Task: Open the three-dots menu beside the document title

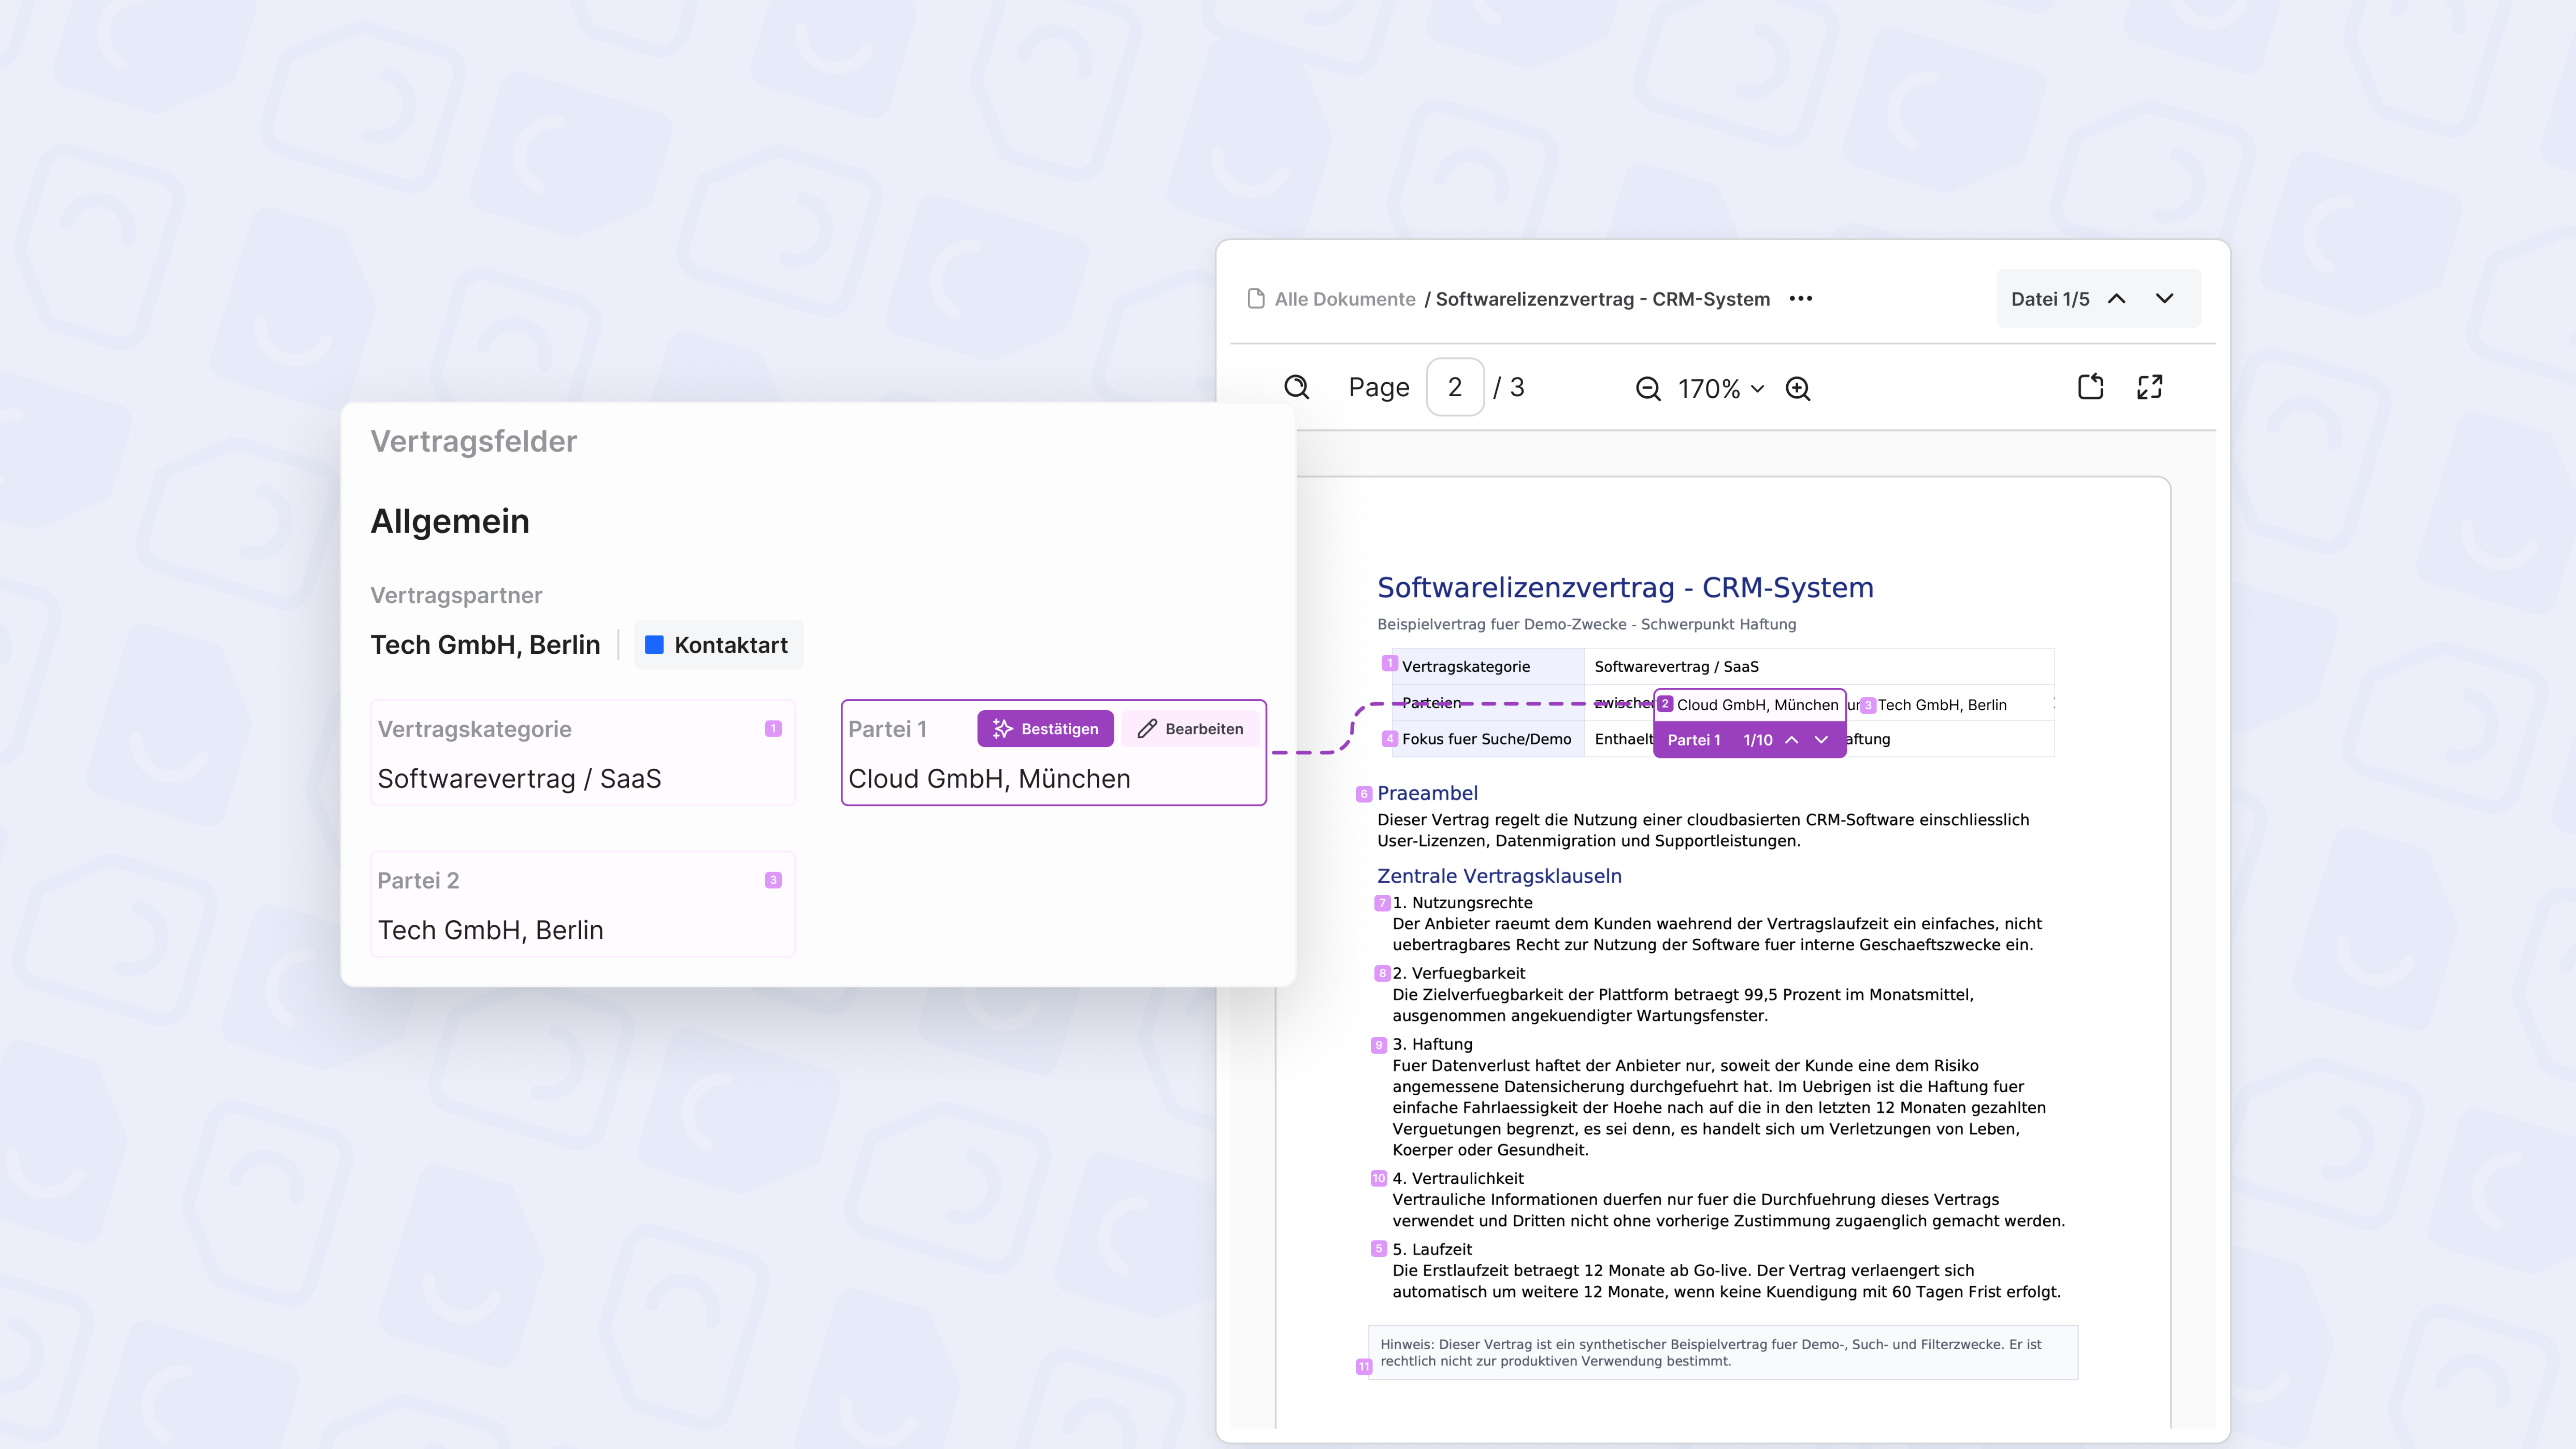Action: (1801, 299)
